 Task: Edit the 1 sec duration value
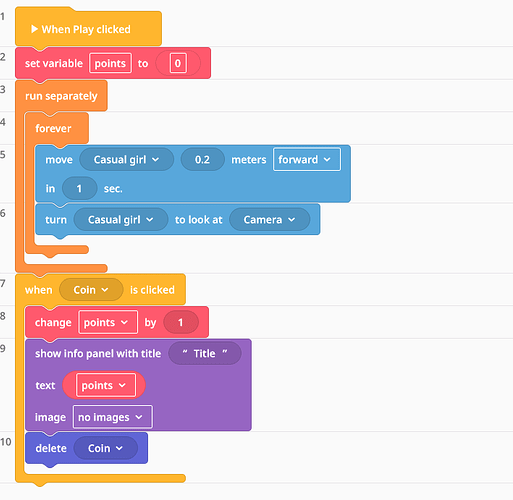coord(79,188)
